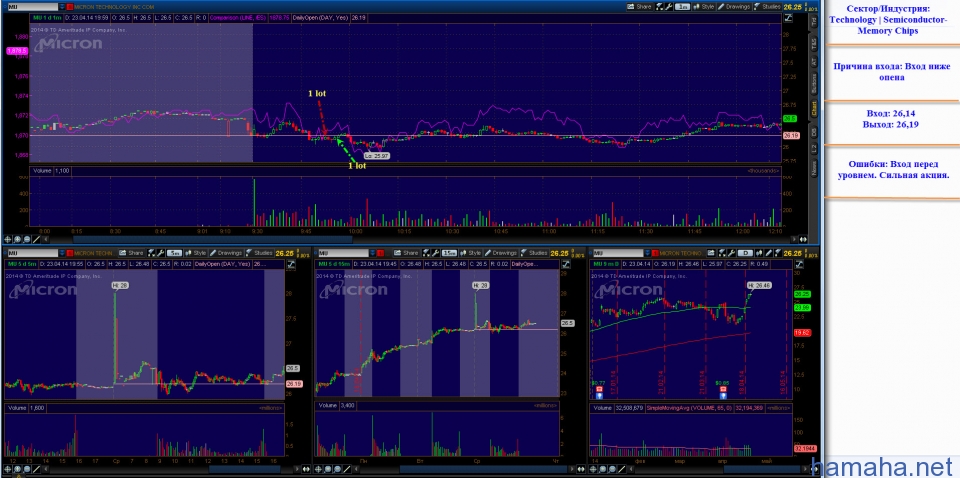Open Share menu in 15m chart panel

click(406, 253)
